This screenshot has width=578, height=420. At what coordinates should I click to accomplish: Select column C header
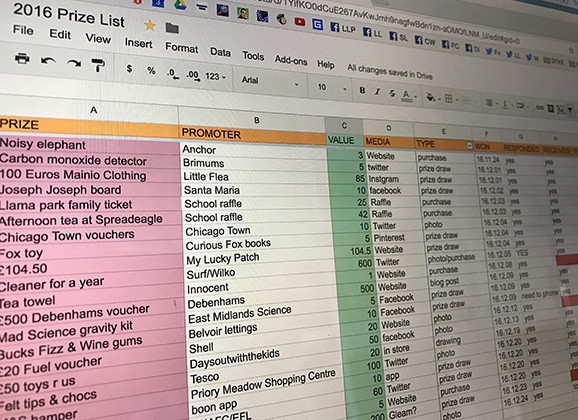pyautogui.click(x=344, y=126)
